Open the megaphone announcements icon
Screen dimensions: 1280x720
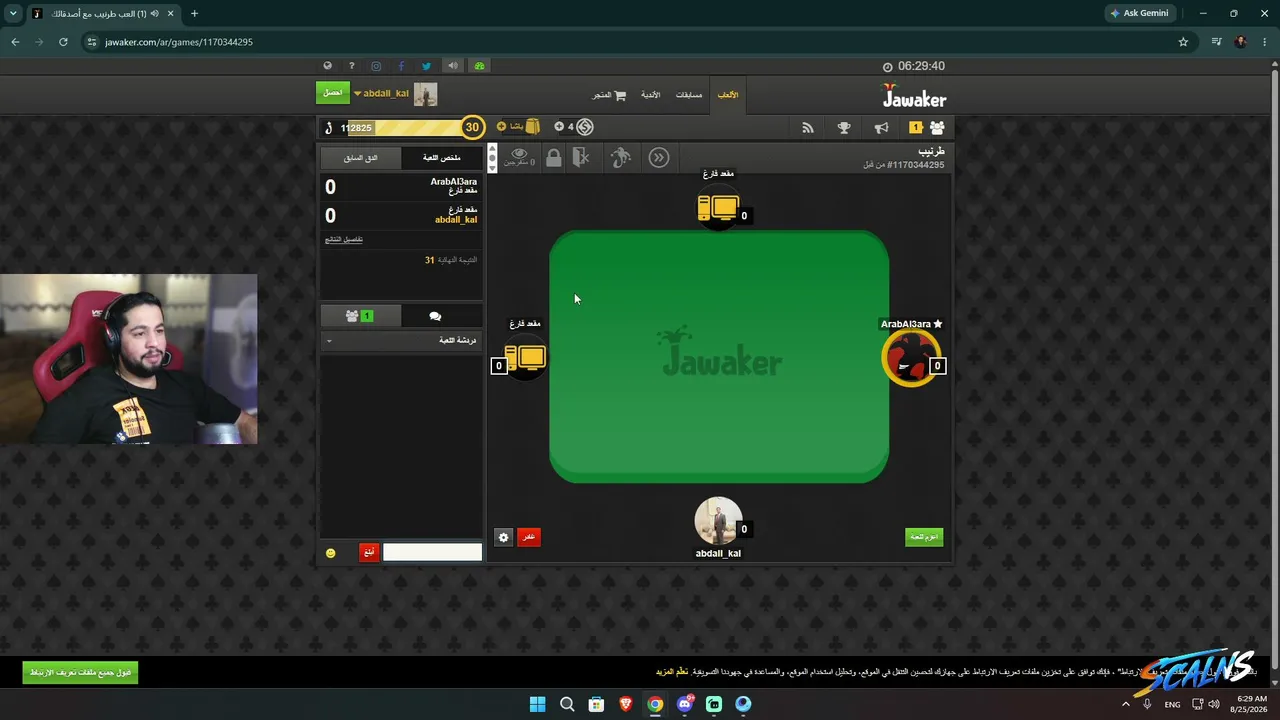click(881, 128)
